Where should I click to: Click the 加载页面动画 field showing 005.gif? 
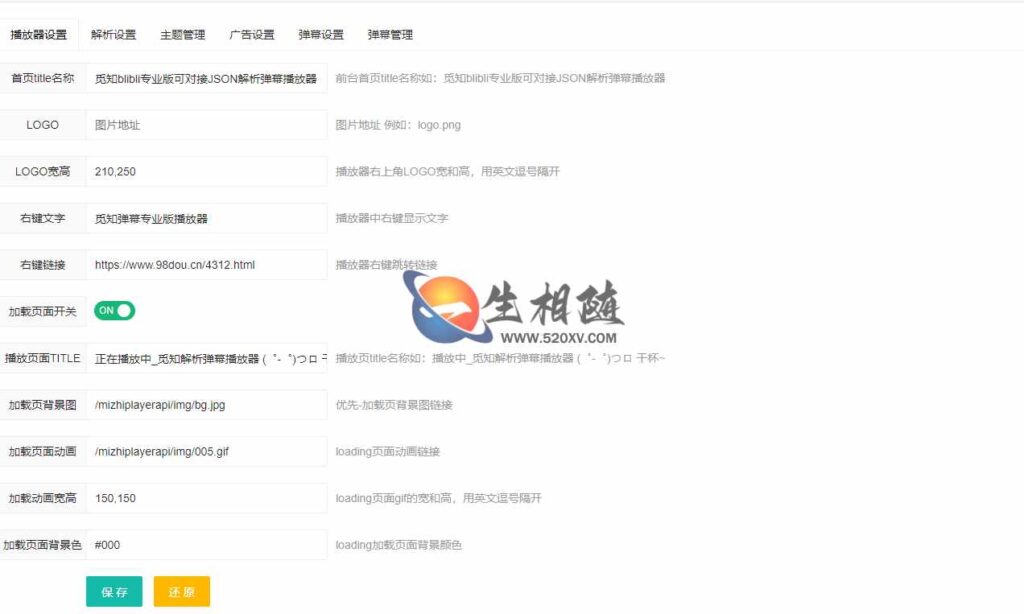[205, 451]
